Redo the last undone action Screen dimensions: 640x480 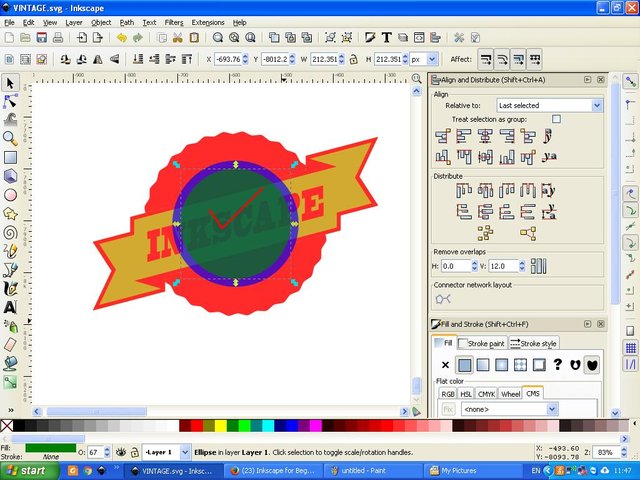click(138, 38)
